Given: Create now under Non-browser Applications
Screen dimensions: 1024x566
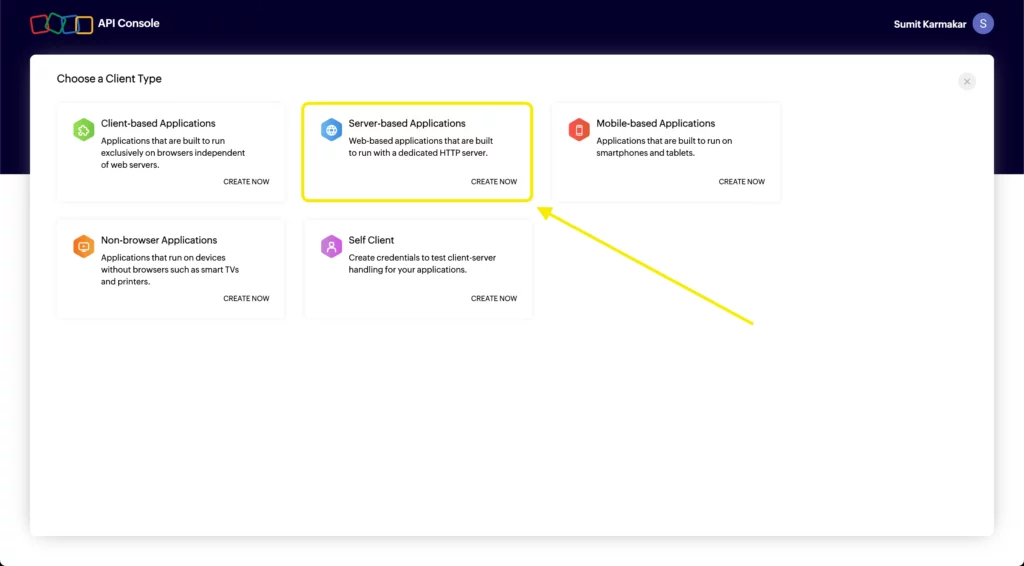Looking at the screenshot, I should (246, 298).
